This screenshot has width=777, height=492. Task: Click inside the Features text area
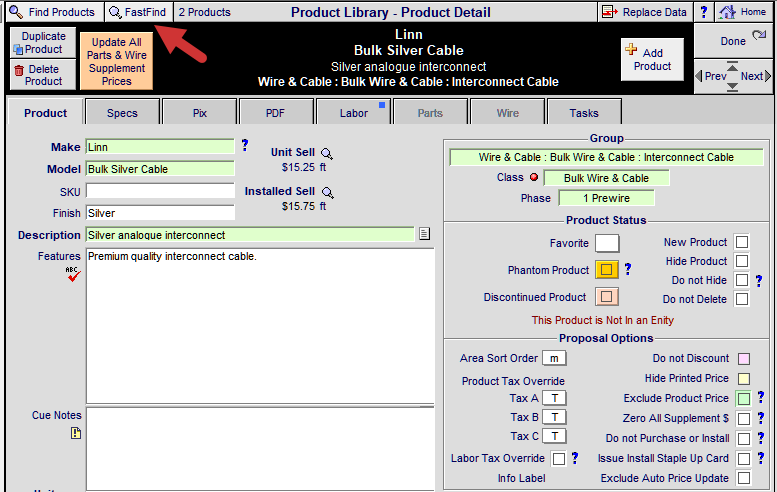(x=260, y=326)
